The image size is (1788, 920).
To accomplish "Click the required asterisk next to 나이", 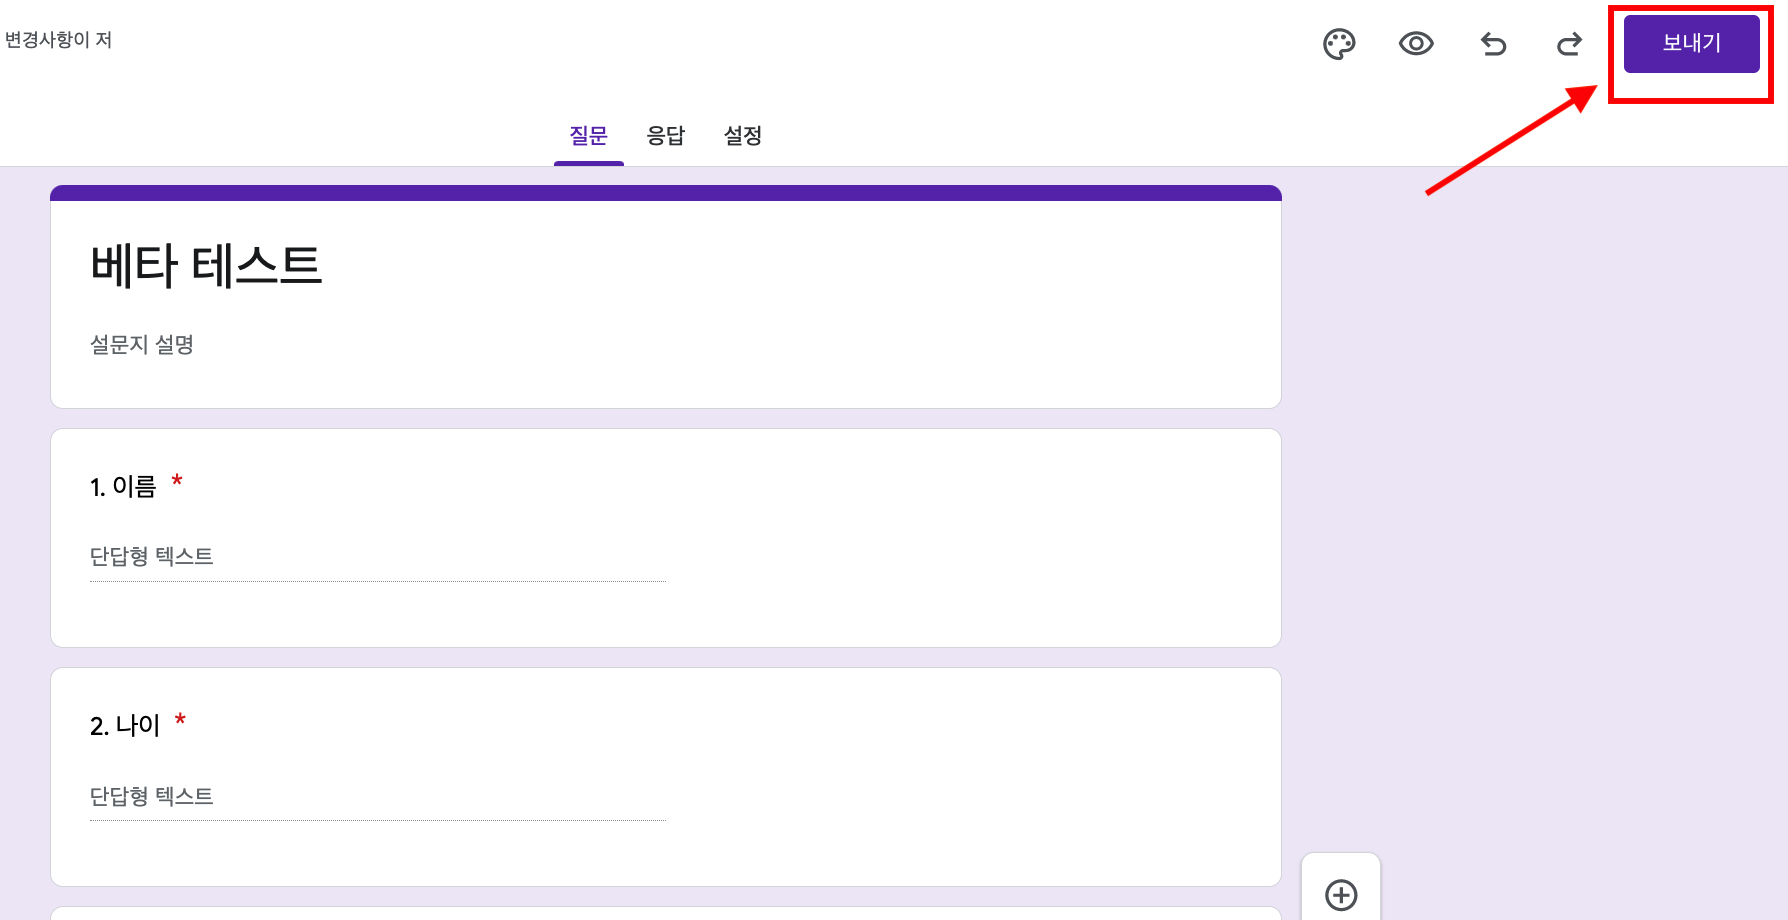I will 180,720.
